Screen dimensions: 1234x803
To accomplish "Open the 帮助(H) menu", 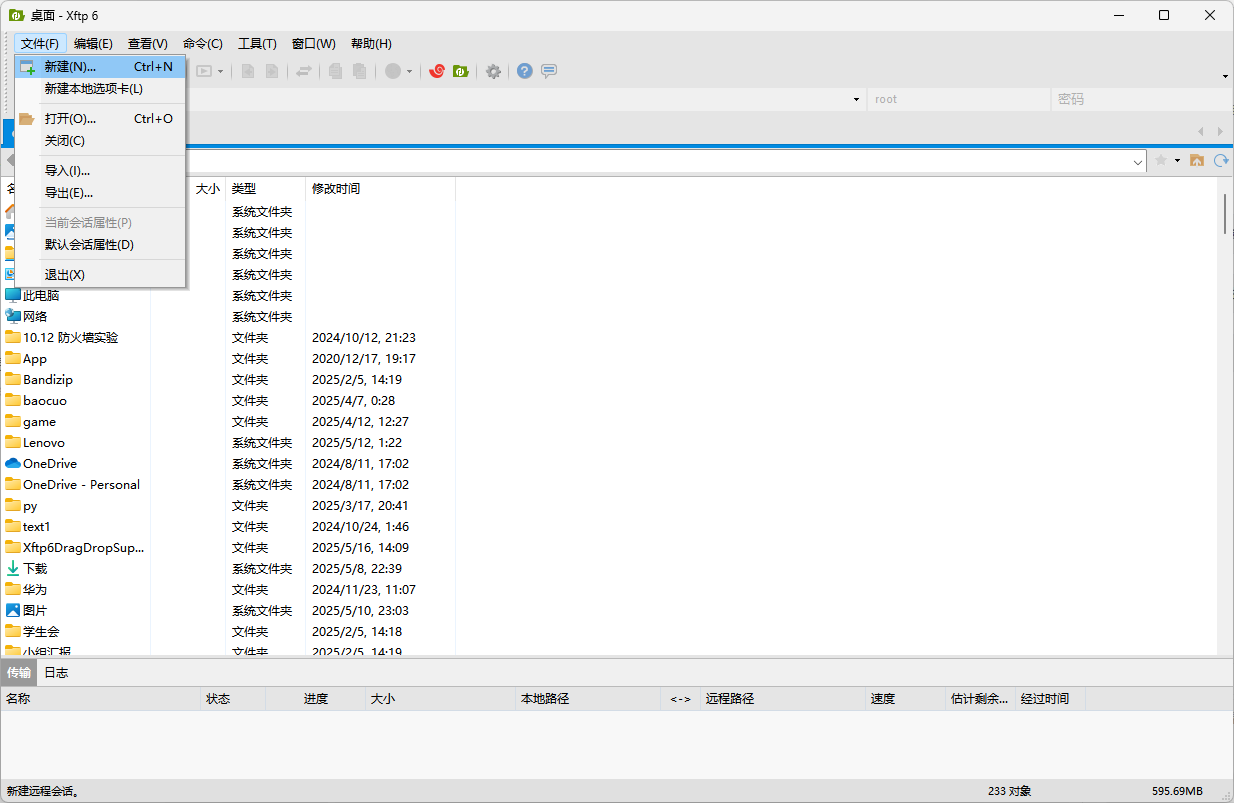I will pyautogui.click(x=371, y=44).
